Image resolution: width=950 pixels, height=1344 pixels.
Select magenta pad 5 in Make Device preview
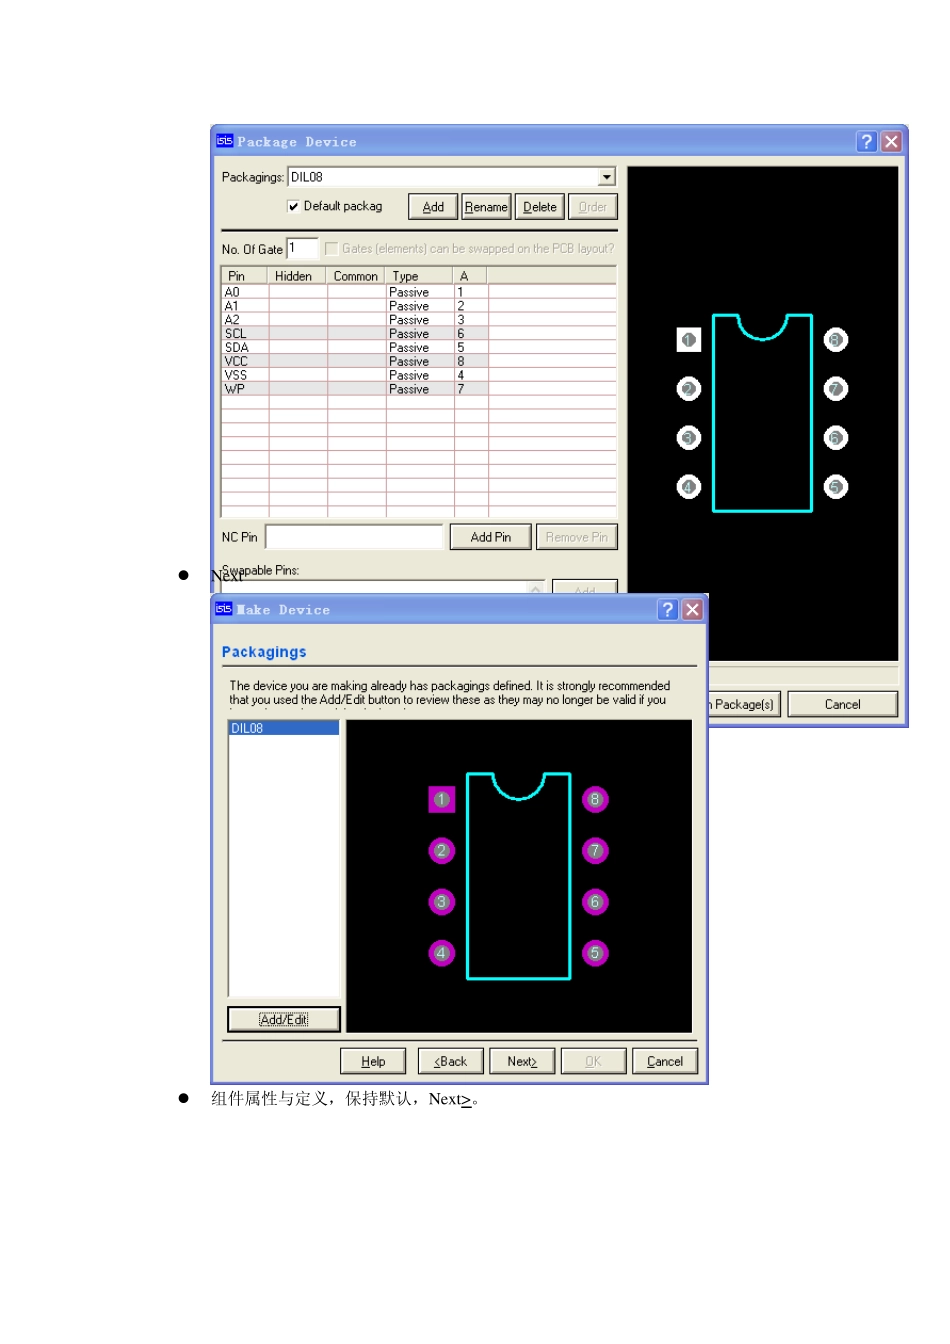click(x=595, y=953)
